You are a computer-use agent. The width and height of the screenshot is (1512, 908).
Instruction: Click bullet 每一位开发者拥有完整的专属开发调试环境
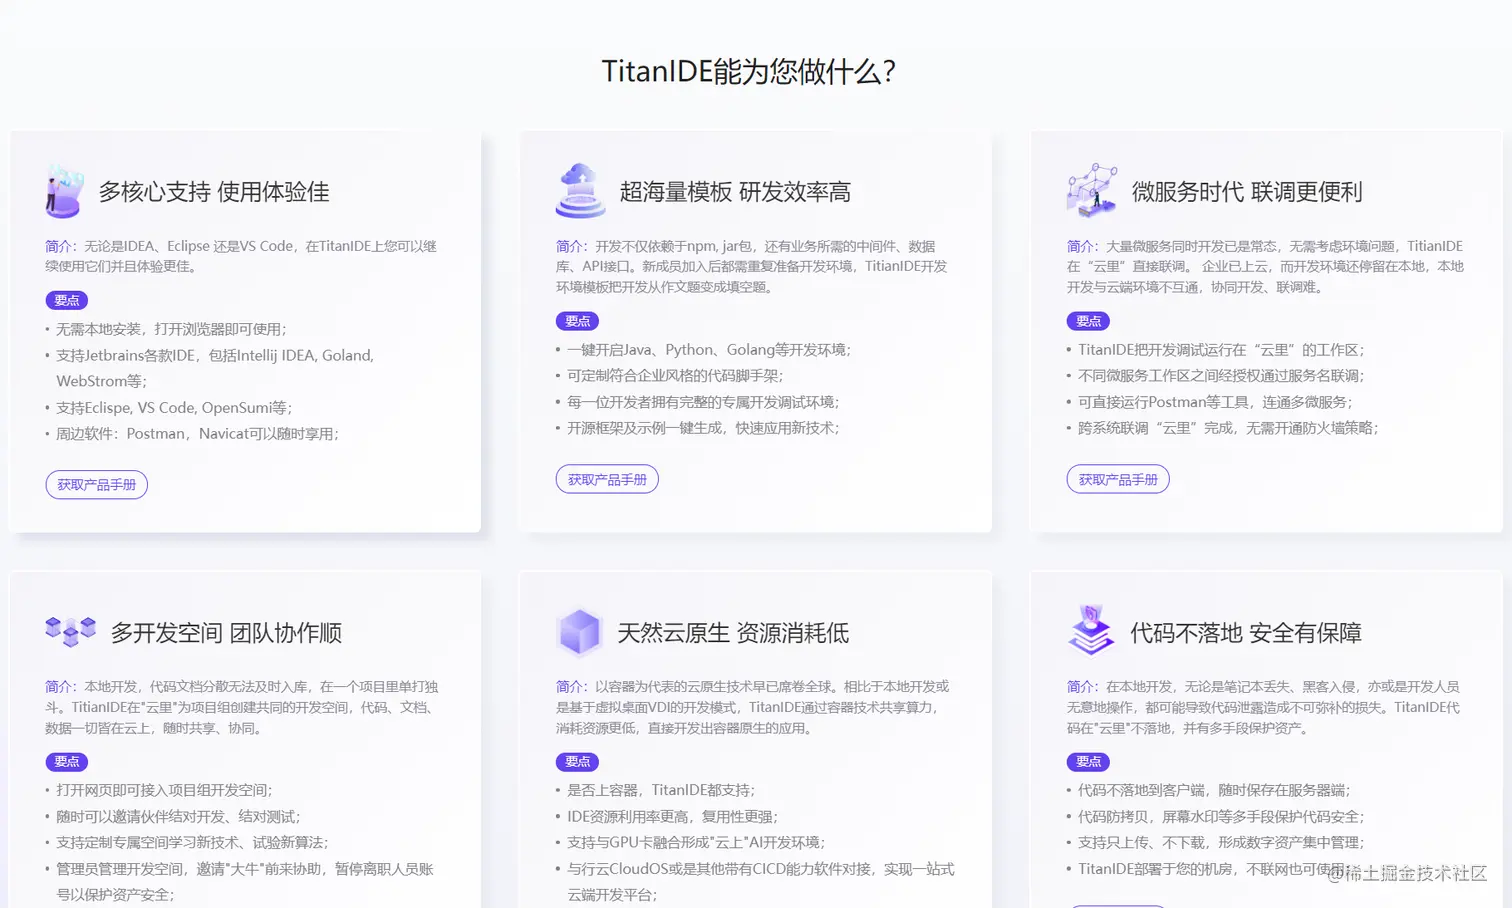(703, 402)
